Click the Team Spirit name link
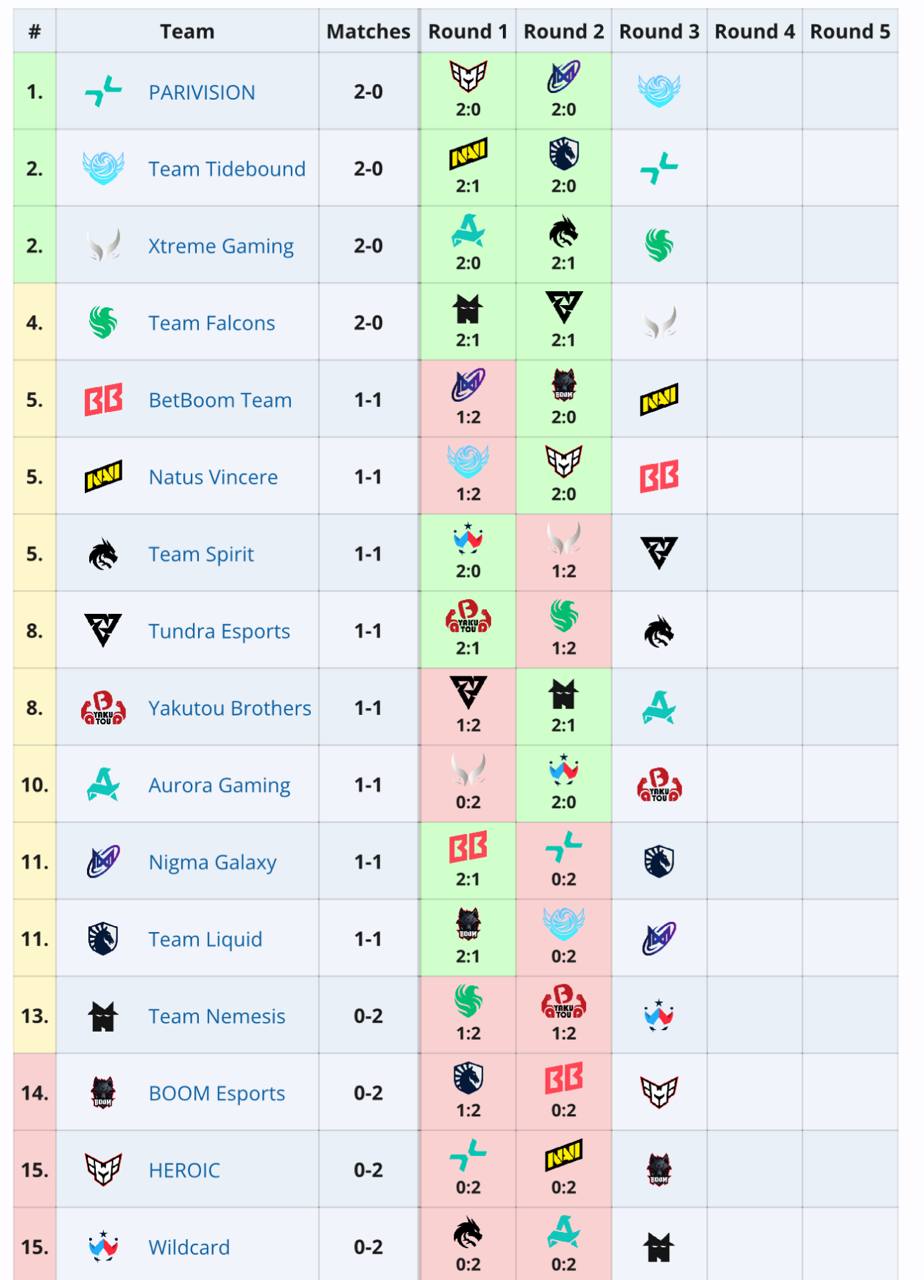The width and height of the screenshot is (924, 1280). [x=201, y=554]
